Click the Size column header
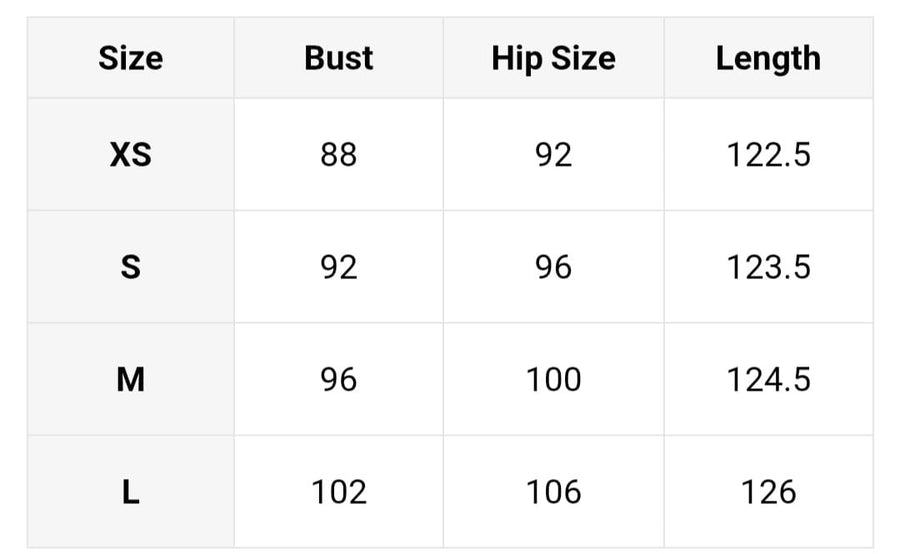 (x=130, y=58)
